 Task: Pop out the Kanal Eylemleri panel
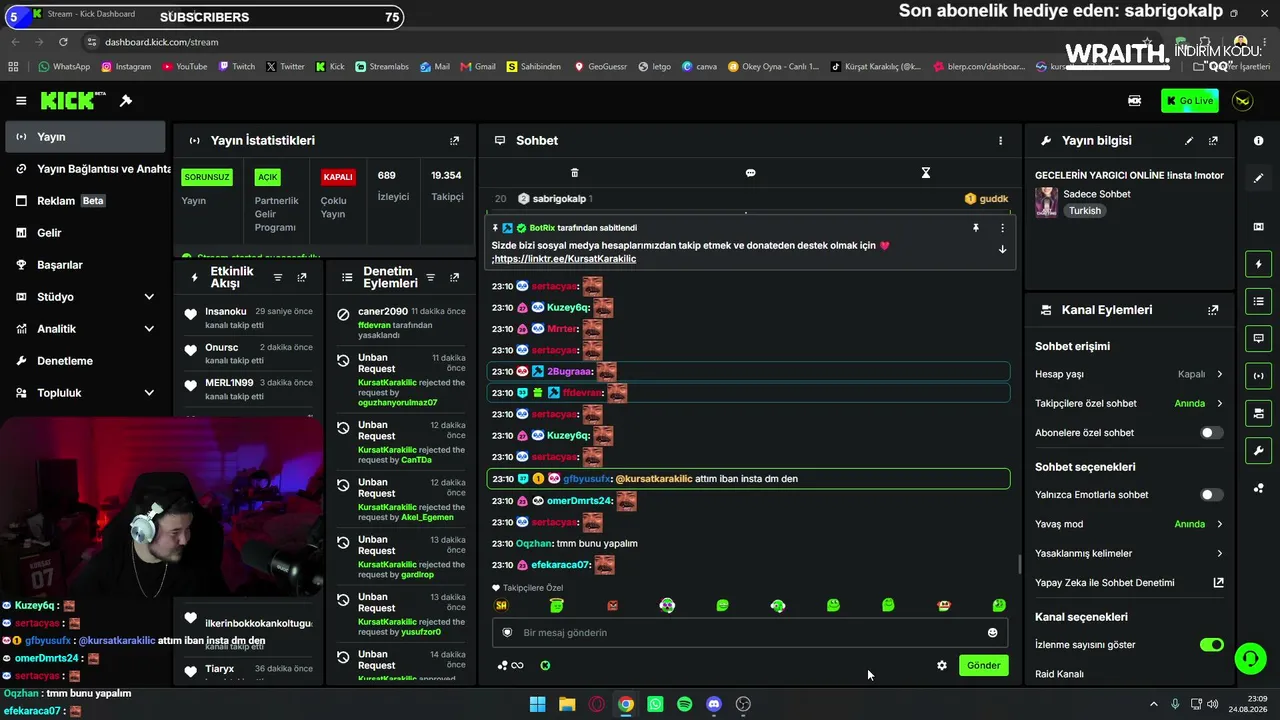pyautogui.click(x=1213, y=310)
